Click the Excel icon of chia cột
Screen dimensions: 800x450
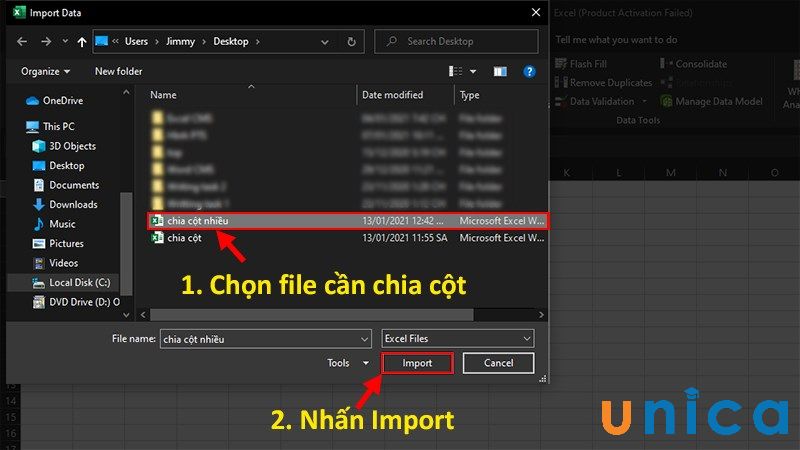tap(157, 238)
